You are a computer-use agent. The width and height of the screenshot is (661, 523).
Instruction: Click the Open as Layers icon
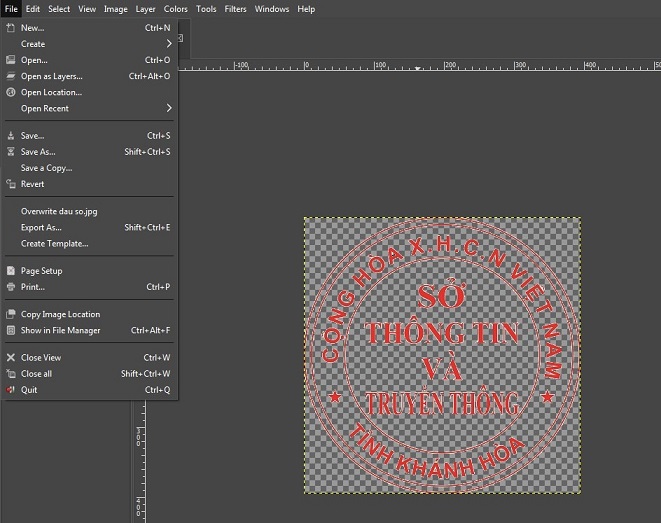click(11, 76)
